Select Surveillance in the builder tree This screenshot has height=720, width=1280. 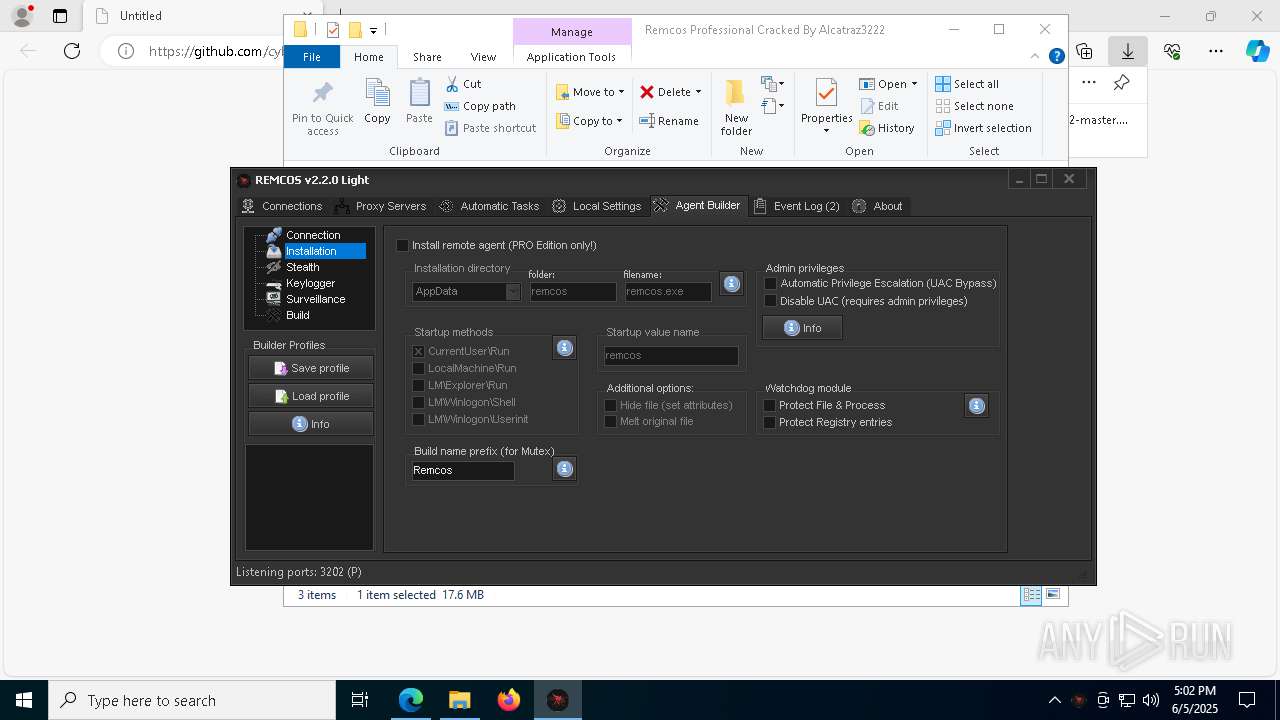[316, 299]
